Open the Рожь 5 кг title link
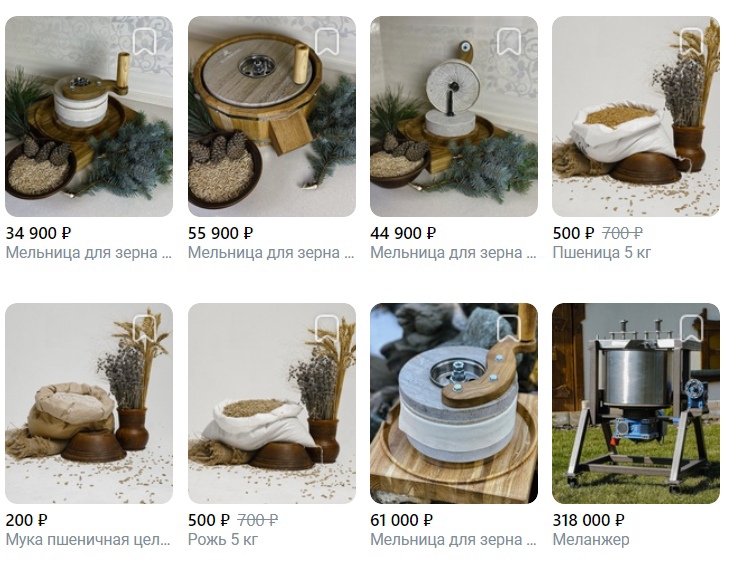The width and height of the screenshot is (730, 574). 223,540
